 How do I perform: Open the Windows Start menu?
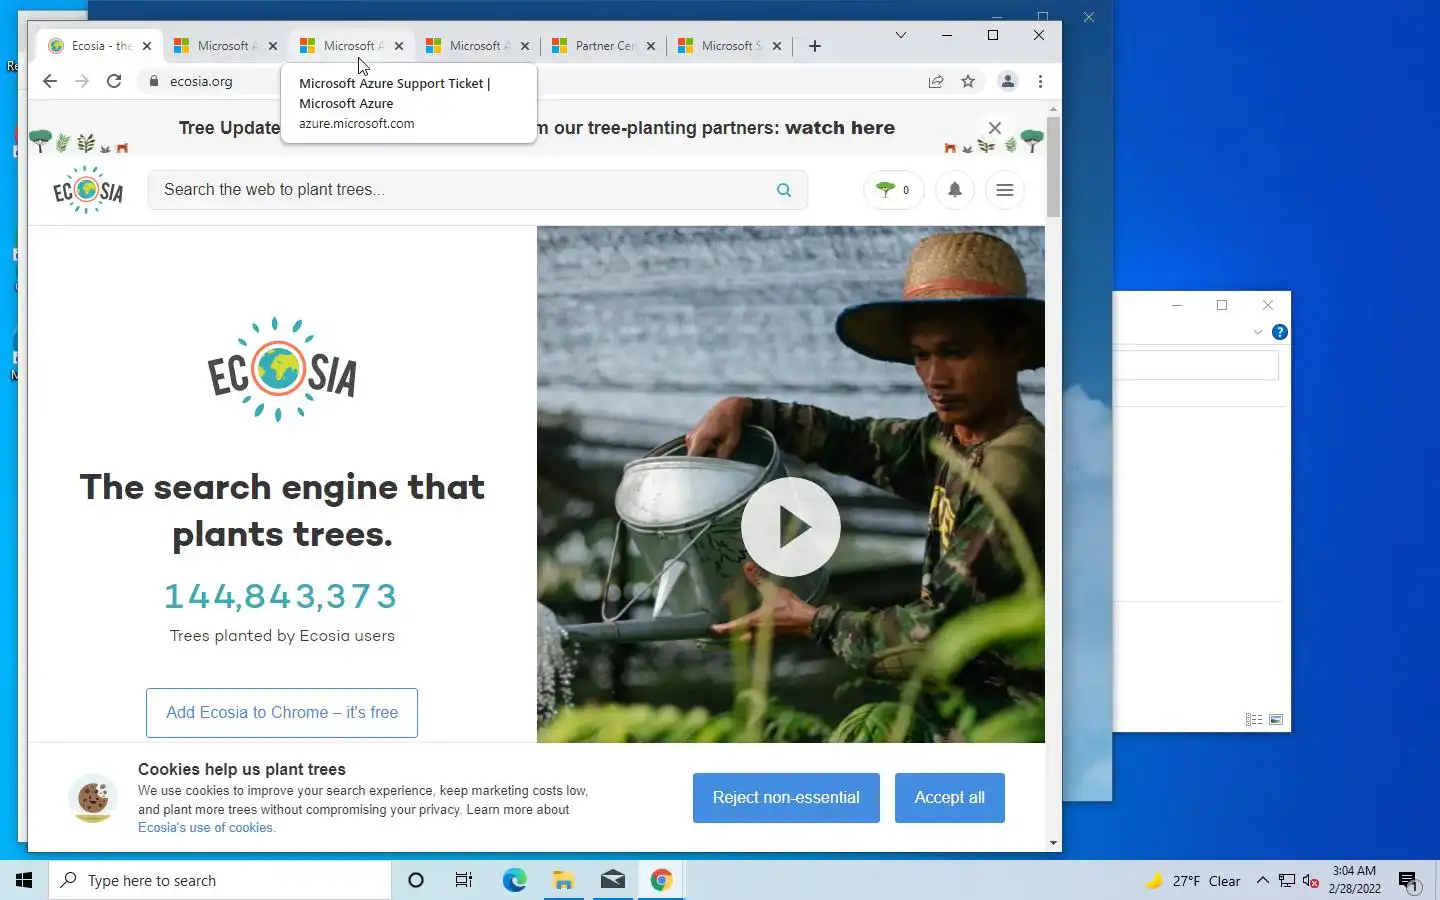(24, 880)
